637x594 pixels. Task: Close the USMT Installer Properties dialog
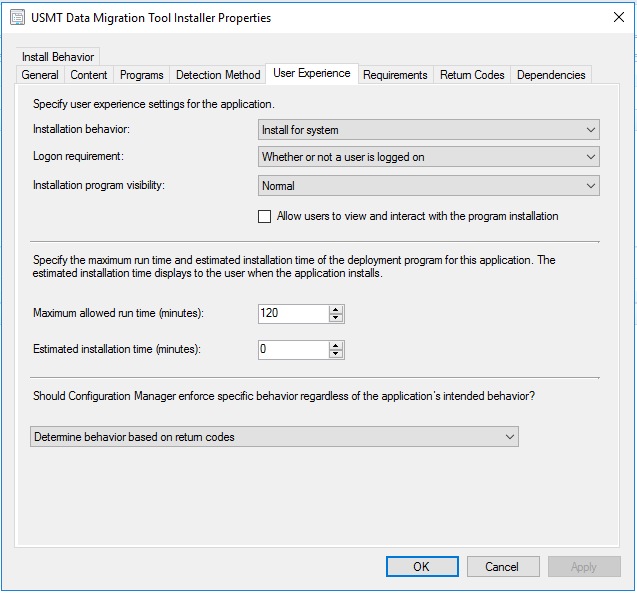click(x=619, y=17)
